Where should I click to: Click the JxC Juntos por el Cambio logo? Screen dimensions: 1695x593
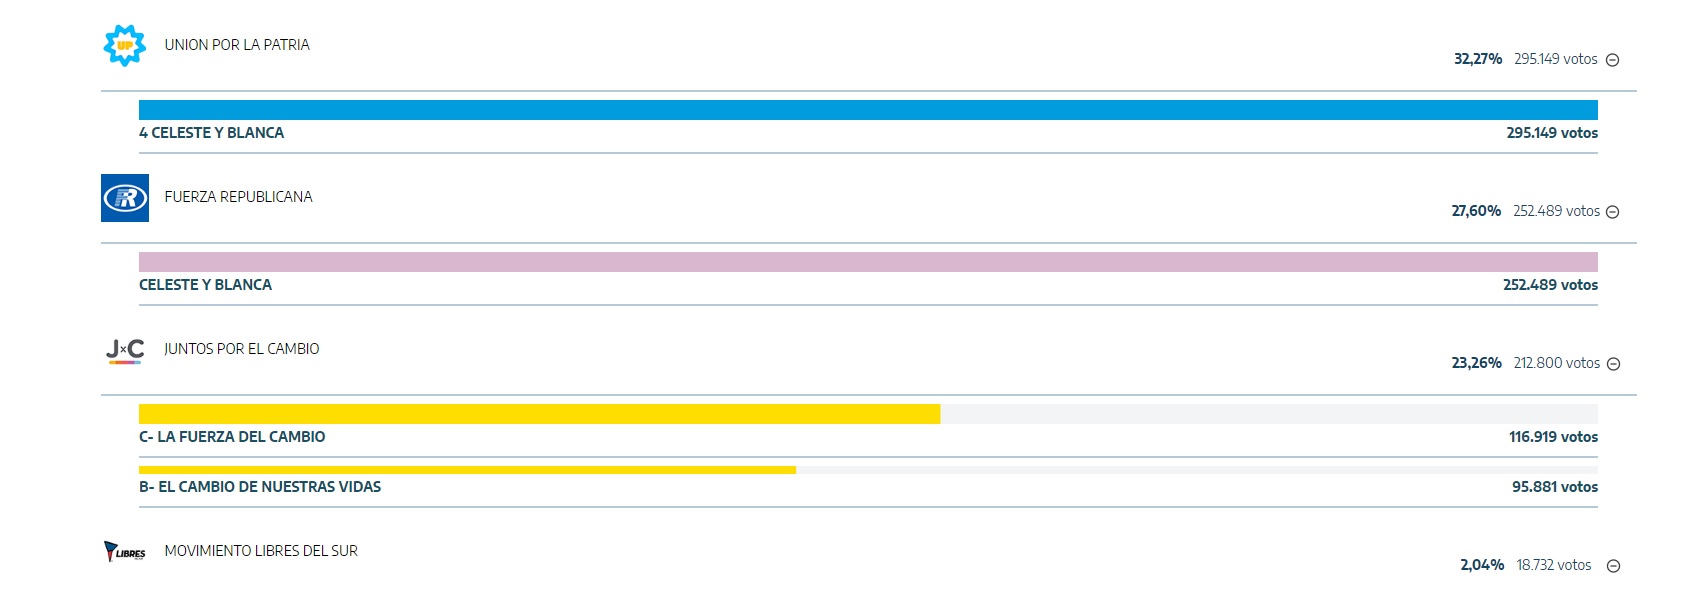[125, 351]
